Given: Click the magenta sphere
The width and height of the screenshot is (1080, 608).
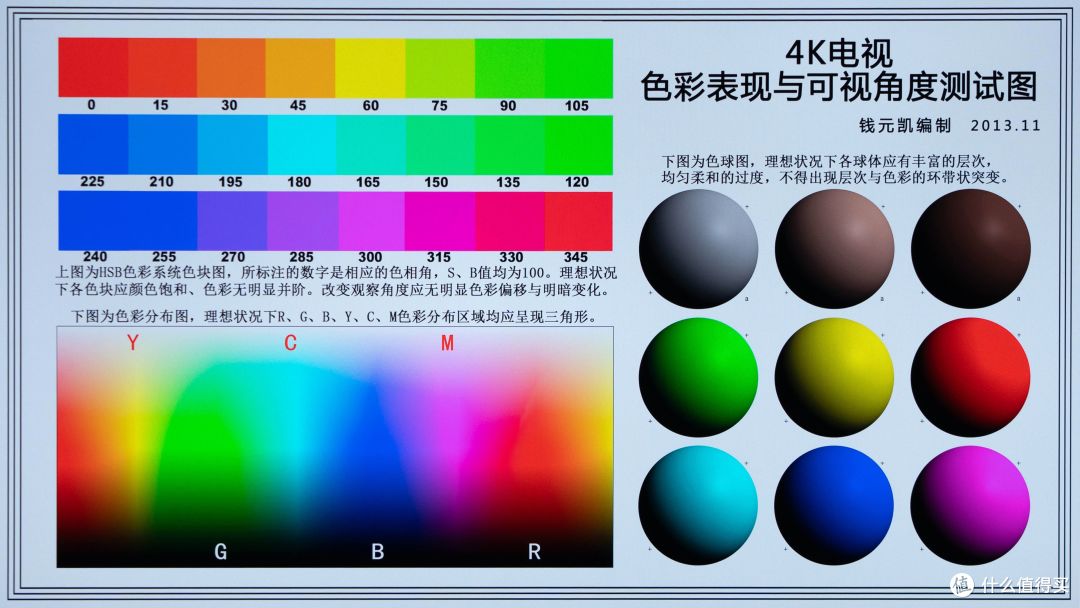Looking at the screenshot, I should (971, 505).
